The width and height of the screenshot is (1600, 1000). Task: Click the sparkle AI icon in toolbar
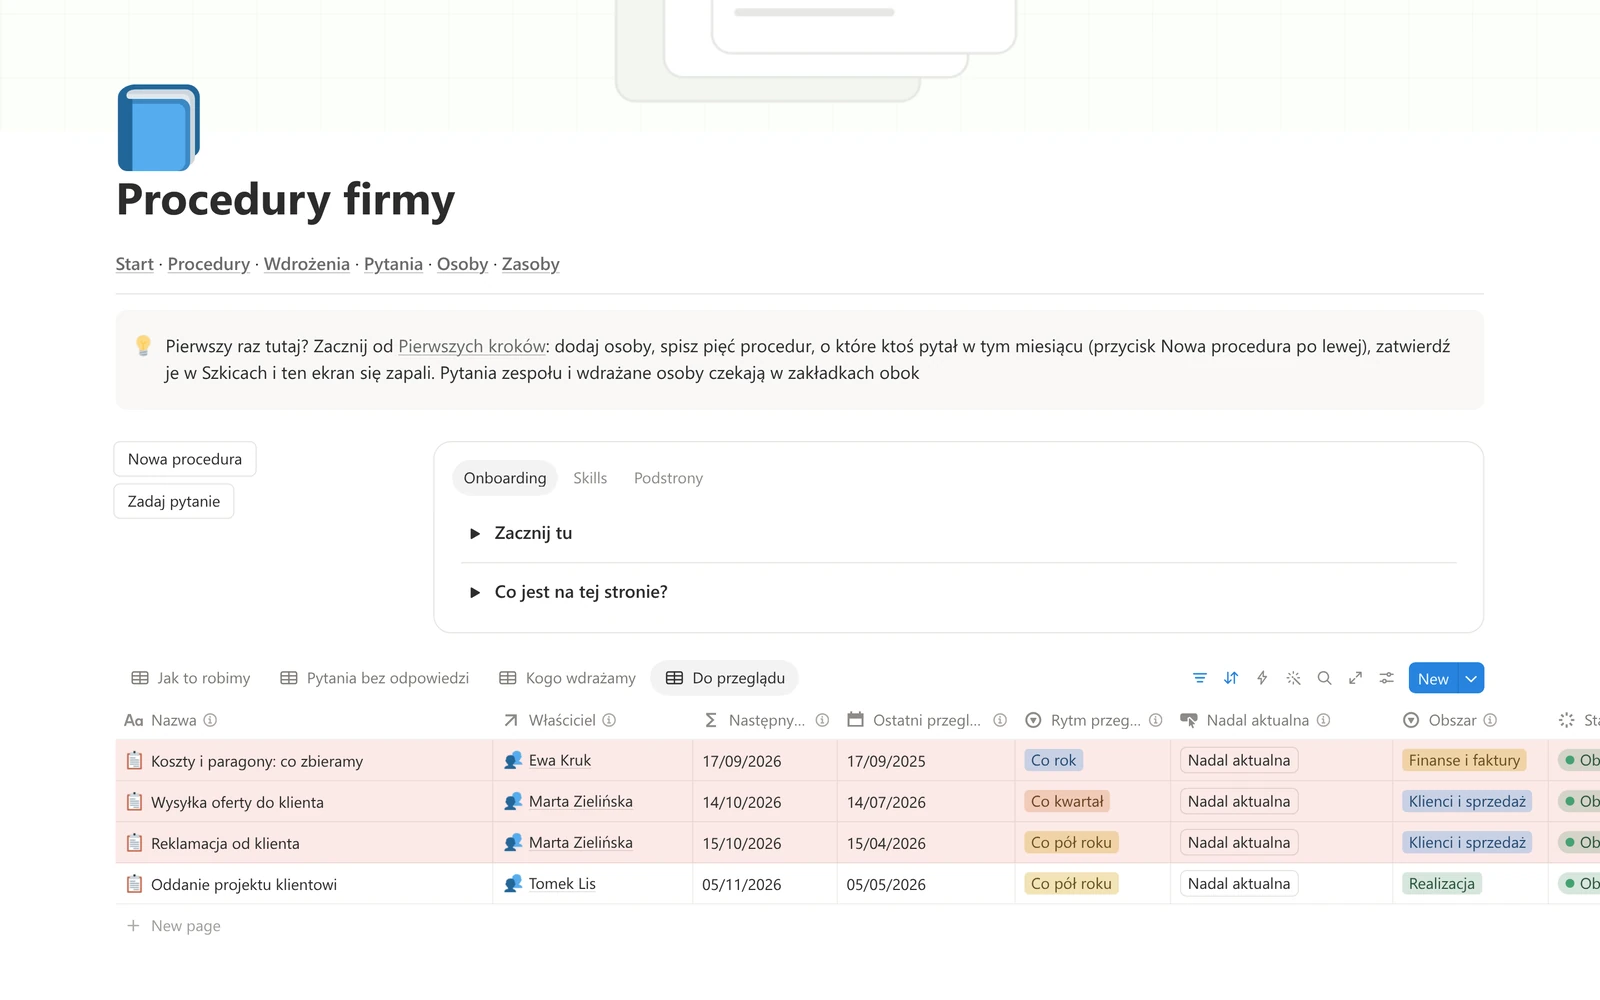coord(1293,678)
